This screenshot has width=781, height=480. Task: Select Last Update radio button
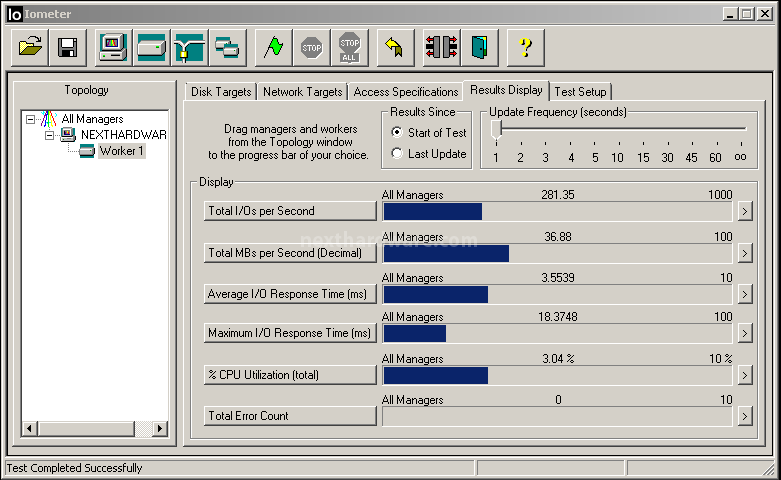(397, 153)
